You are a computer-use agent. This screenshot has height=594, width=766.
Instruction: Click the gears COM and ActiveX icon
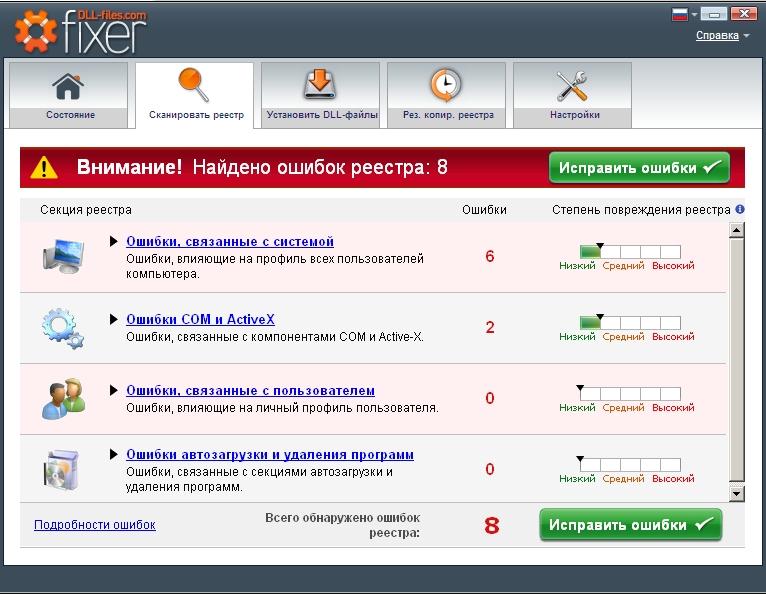tap(62, 328)
